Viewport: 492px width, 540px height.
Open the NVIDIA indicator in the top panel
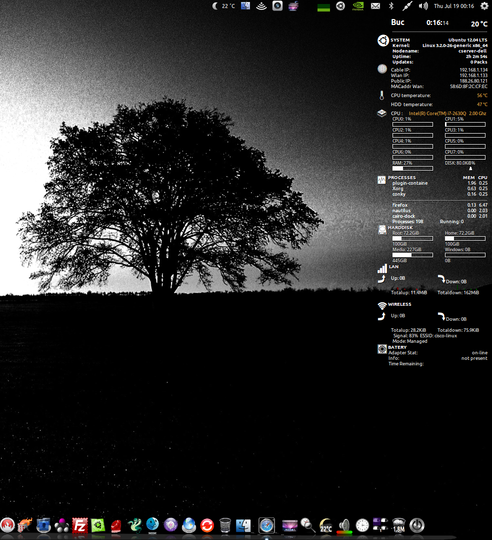[x=358, y=6]
